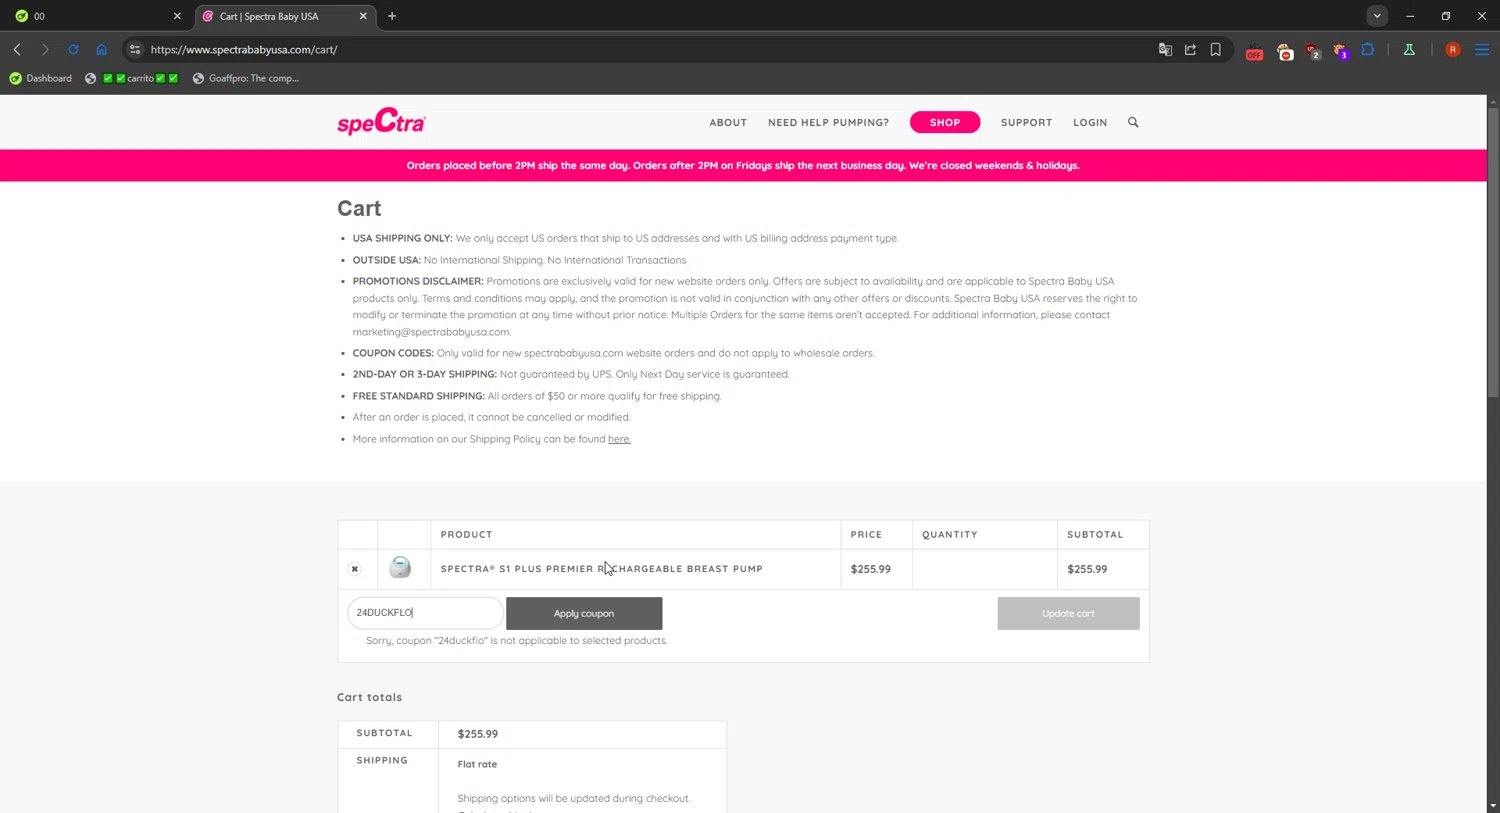Click the Update cart button

1068,613
